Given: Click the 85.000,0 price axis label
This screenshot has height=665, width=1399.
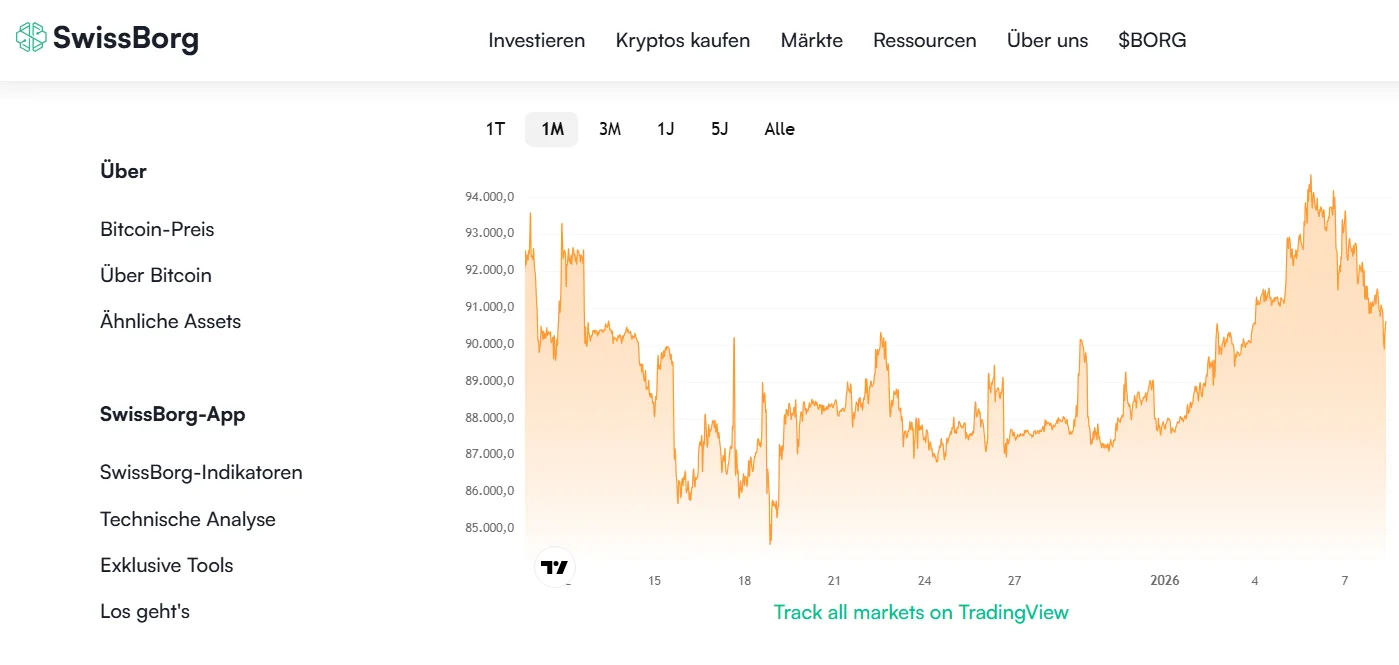Looking at the screenshot, I should (490, 528).
